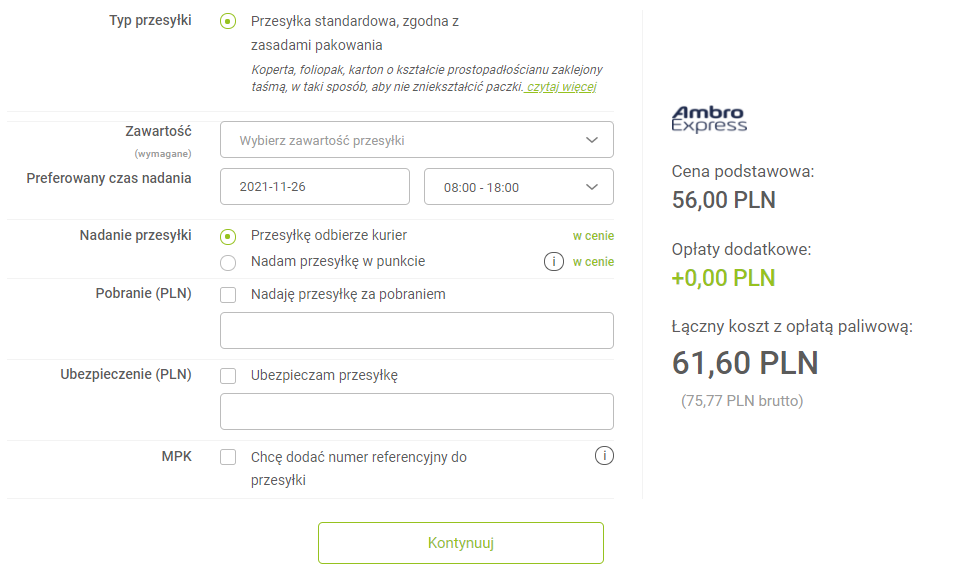953x575 pixels.
Task: Check Chcę dodać numer referencyjny box
Action: click(x=228, y=457)
